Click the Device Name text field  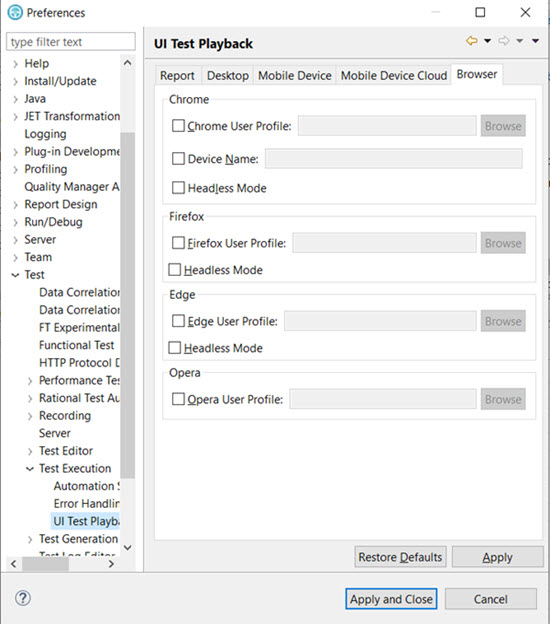pos(394,158)
